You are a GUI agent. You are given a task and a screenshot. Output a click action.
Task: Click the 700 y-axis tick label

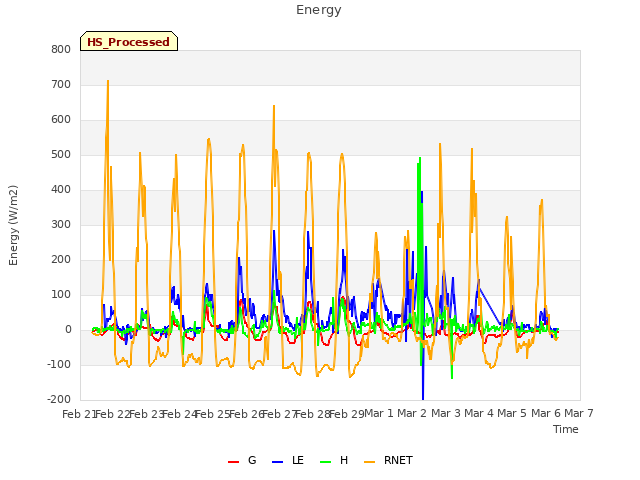[x=61, y=84]
